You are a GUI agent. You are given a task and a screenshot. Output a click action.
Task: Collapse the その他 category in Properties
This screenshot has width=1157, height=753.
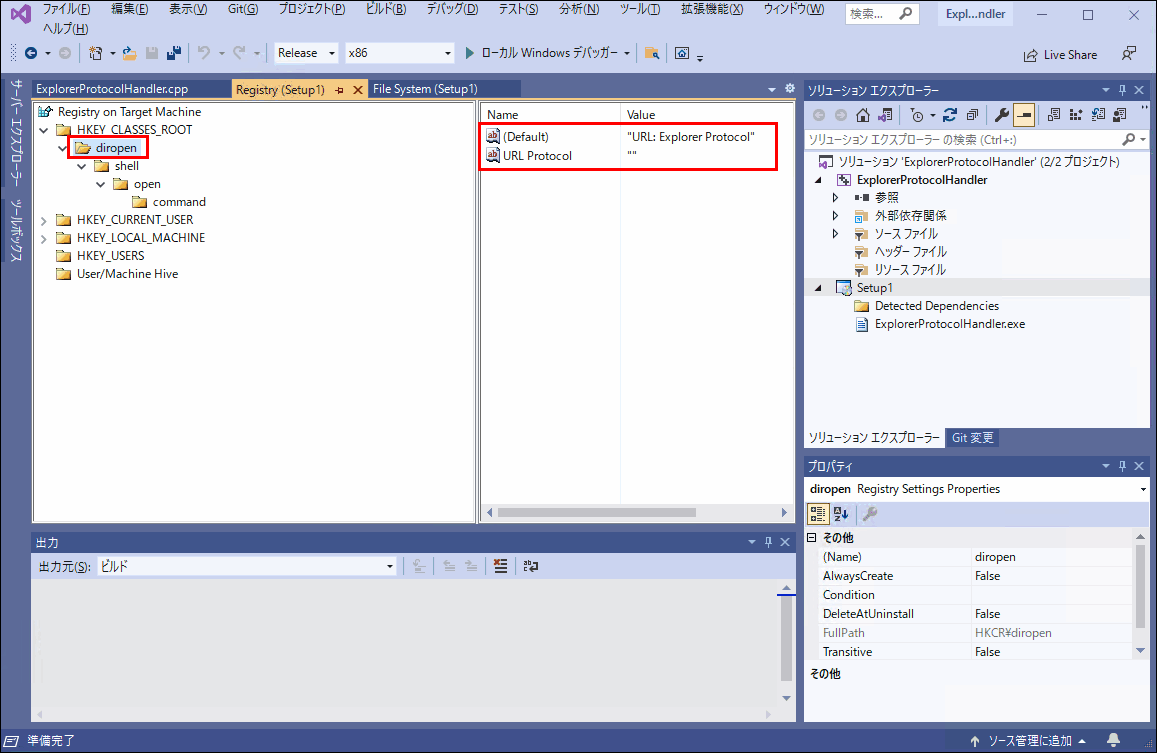pyautogui.click(x=812, y=537)
